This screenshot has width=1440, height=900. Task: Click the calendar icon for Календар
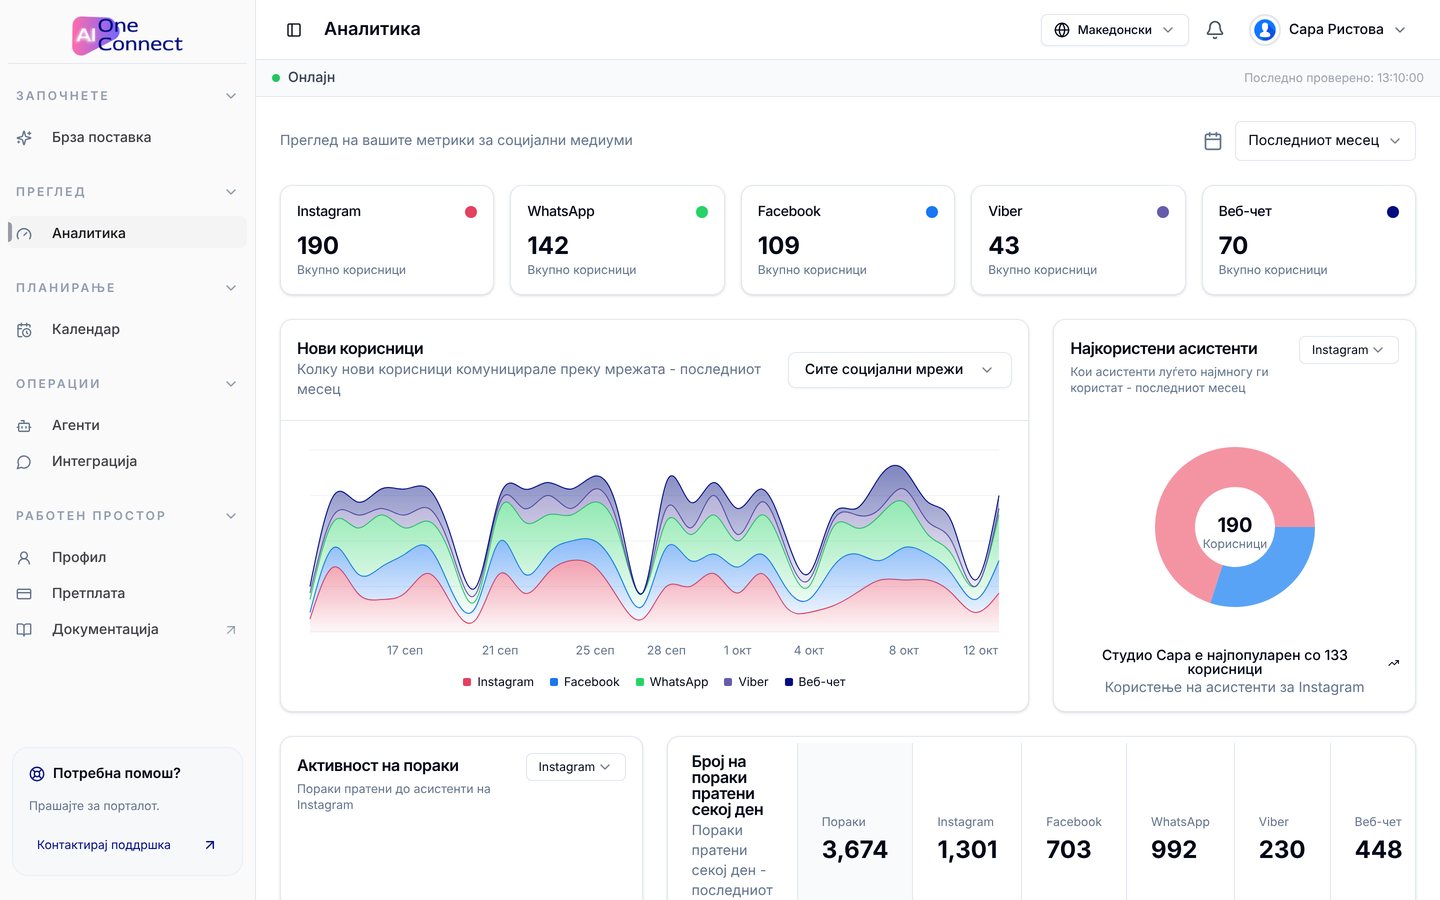point(24,330)
